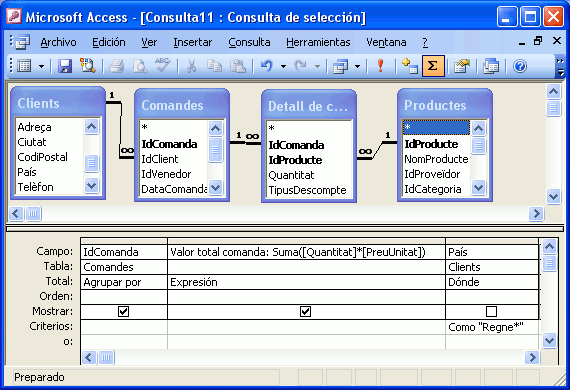Select IdVenedor in the Comandes table

pos(166,174)
